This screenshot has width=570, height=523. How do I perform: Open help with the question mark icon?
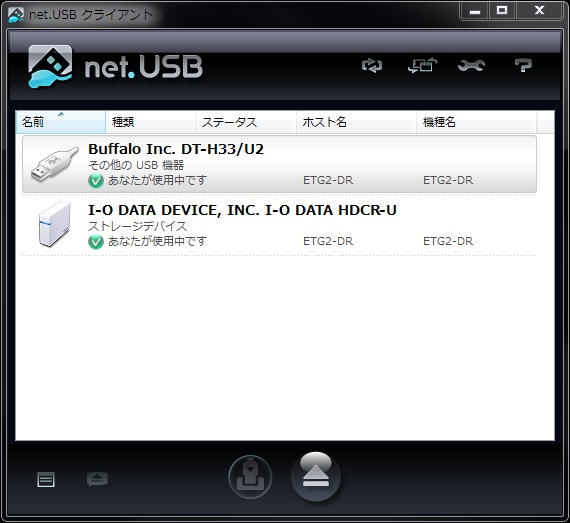point(523,65)
